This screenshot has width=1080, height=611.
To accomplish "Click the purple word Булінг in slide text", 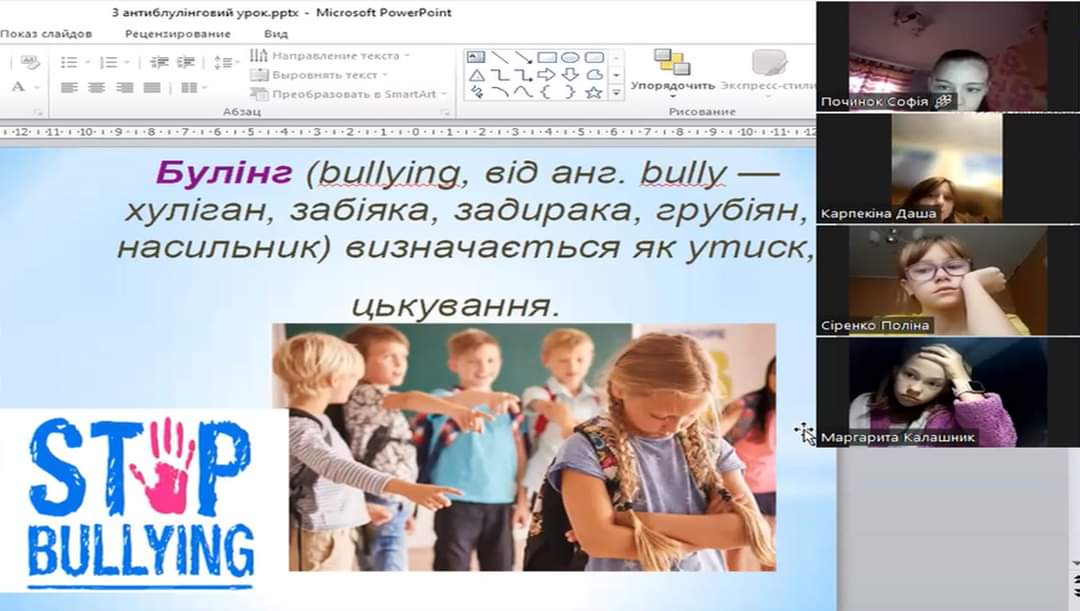I will coord(224,173).
